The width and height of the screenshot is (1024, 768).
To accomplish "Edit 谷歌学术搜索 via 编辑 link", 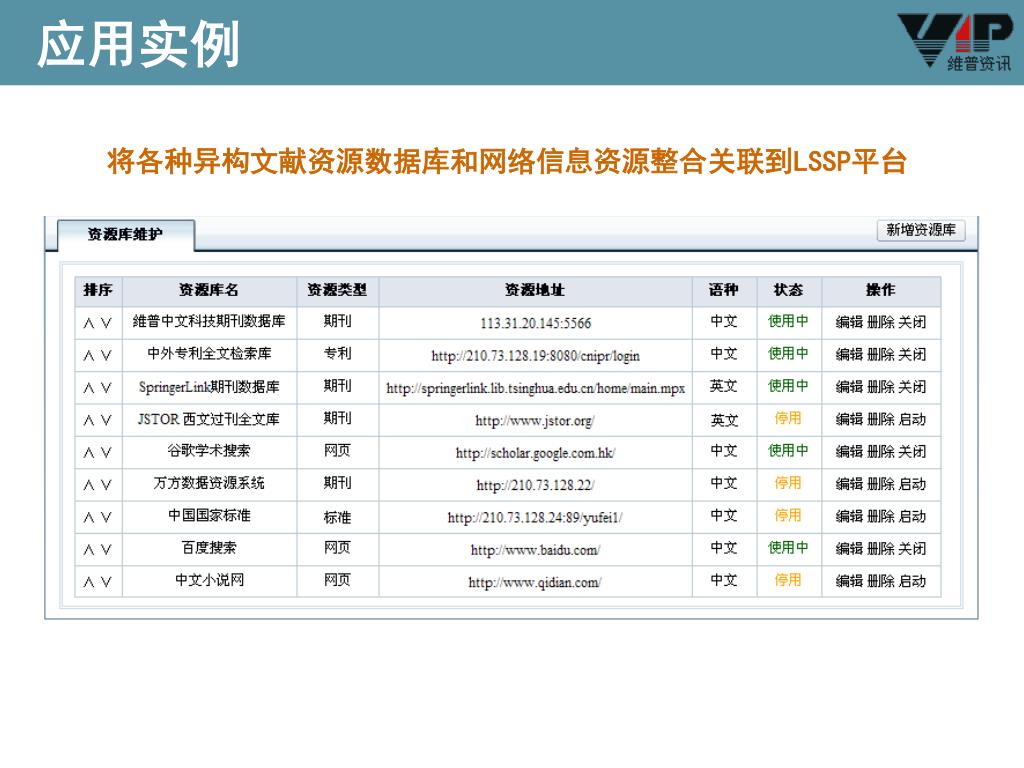I will [850, 452].
